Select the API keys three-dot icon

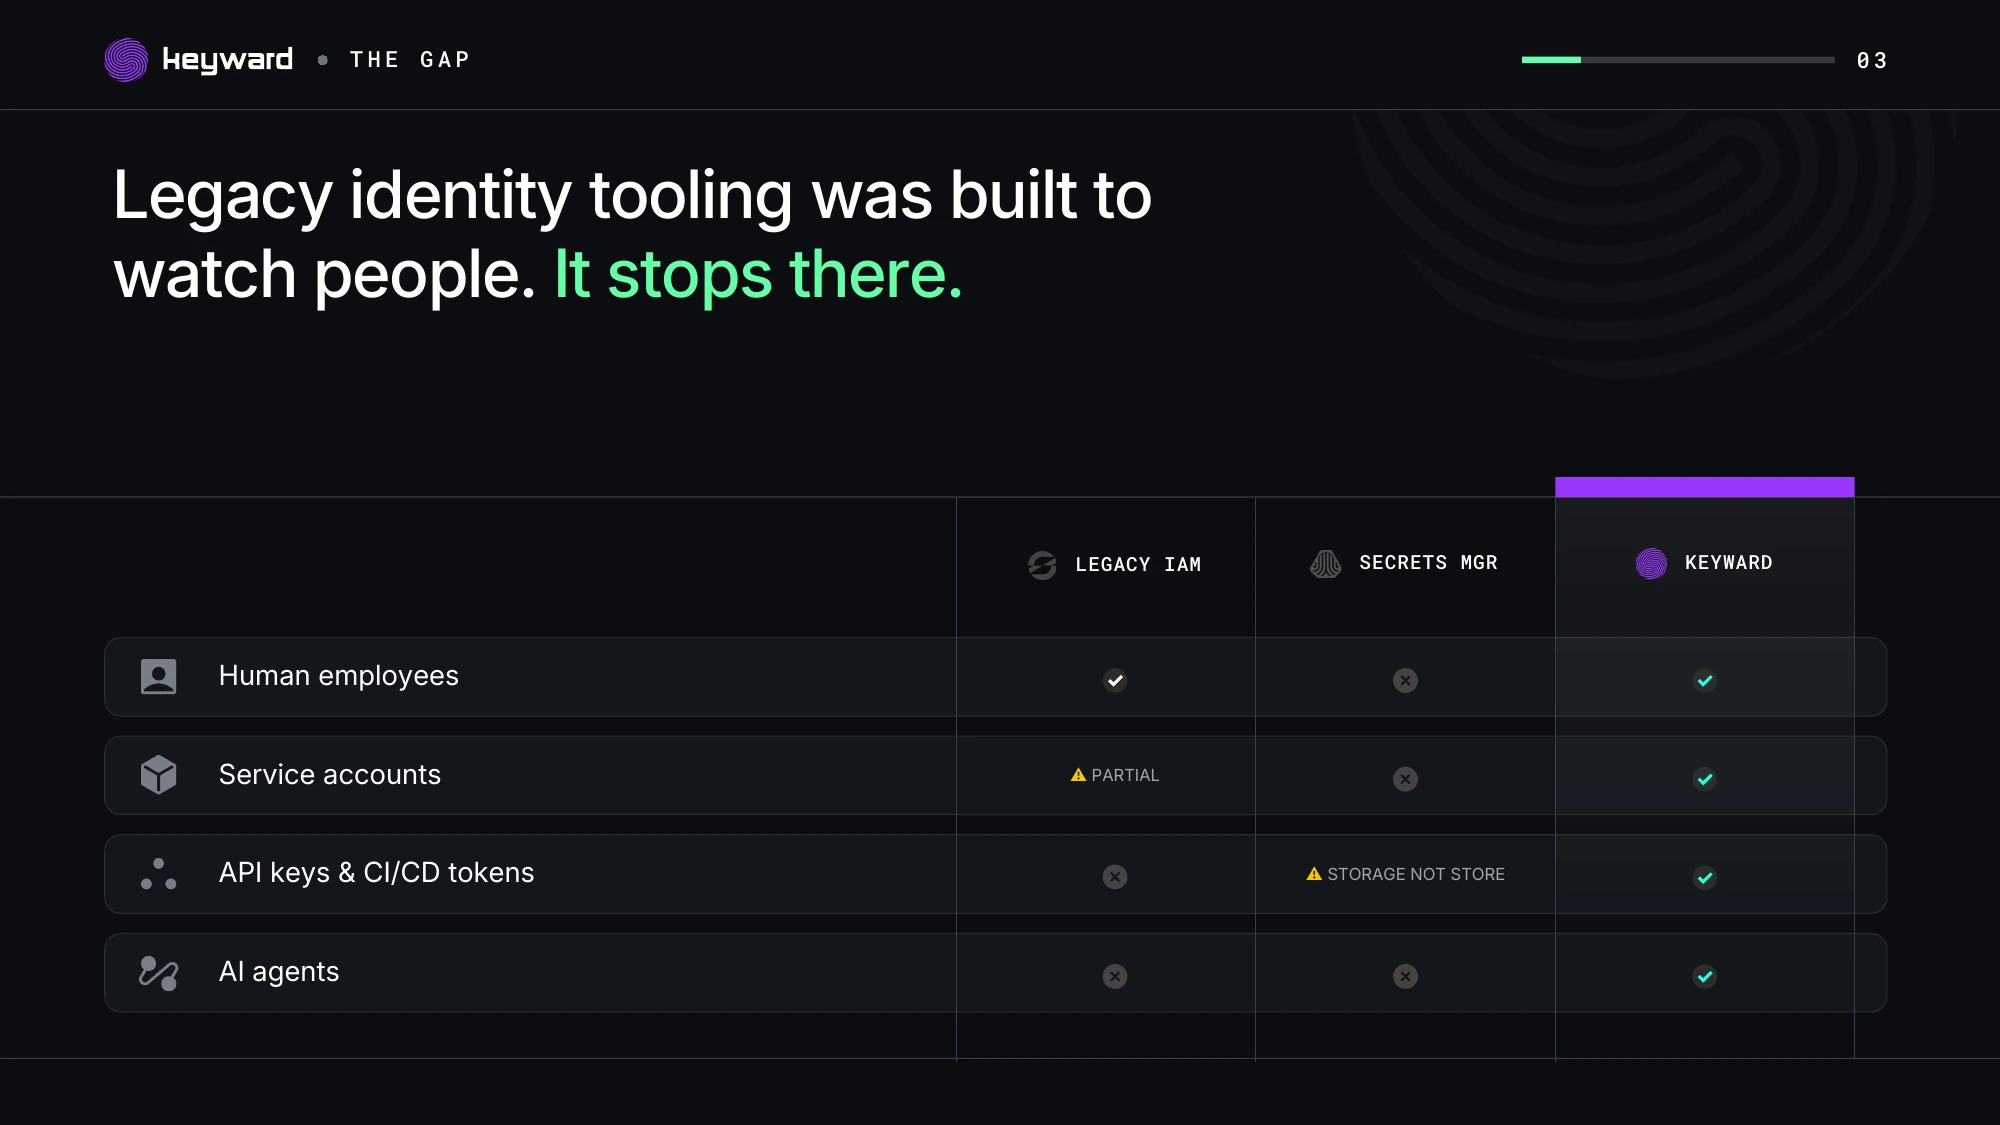(159, 874)
